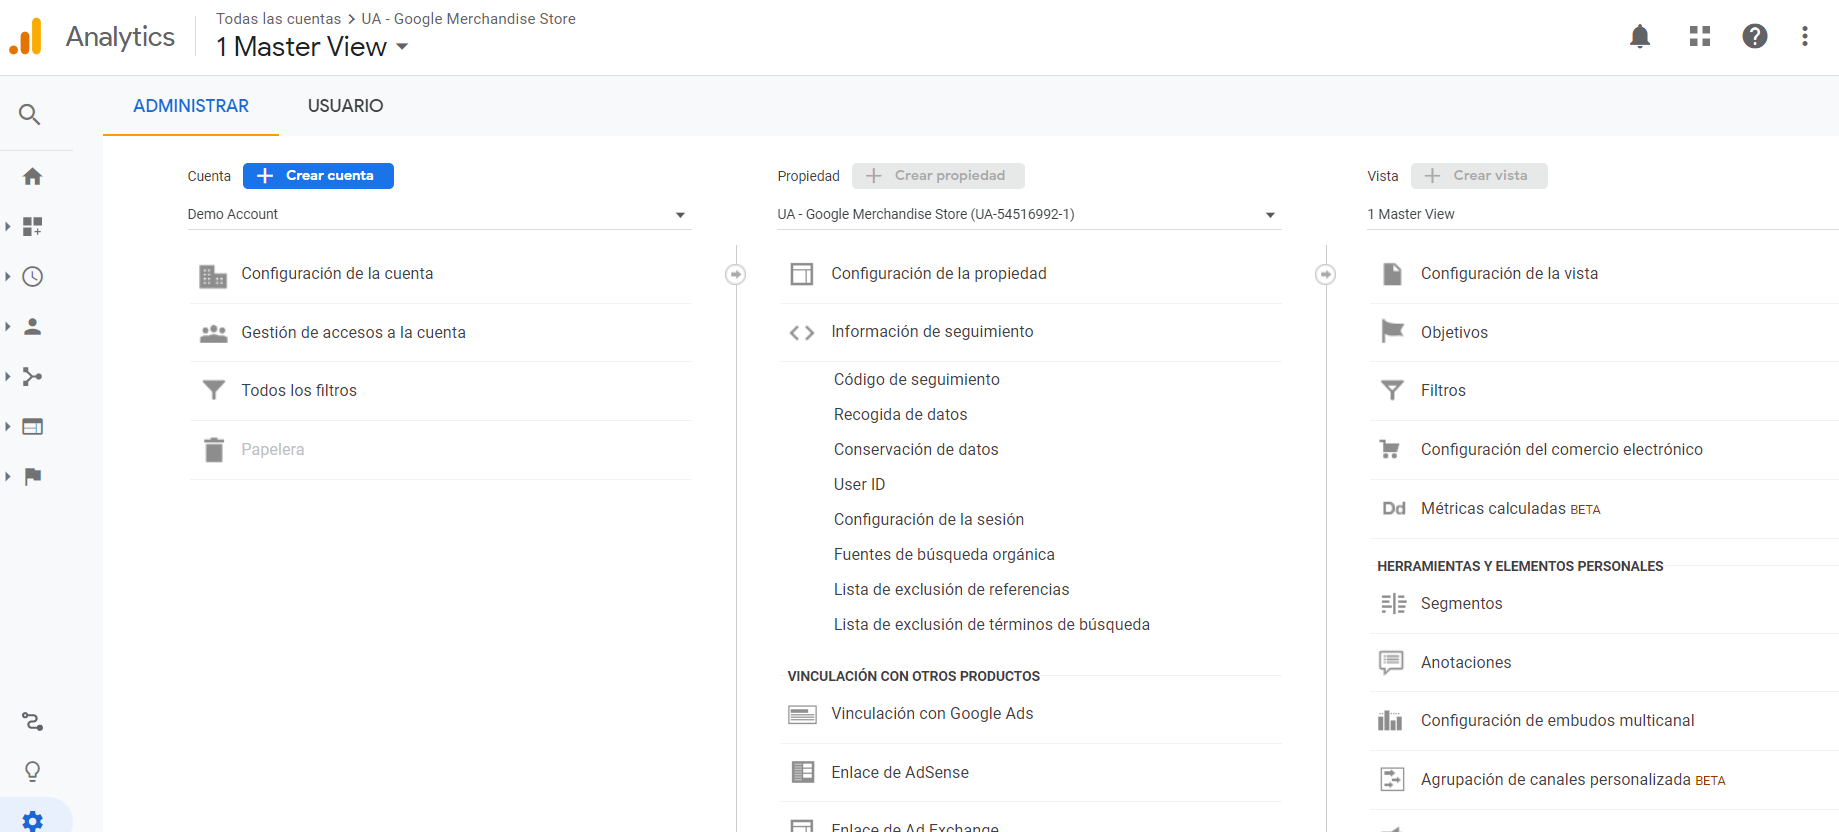Click the Segmentos icon
This screenshot has height=832, width=1839.
coord(1393,604)
